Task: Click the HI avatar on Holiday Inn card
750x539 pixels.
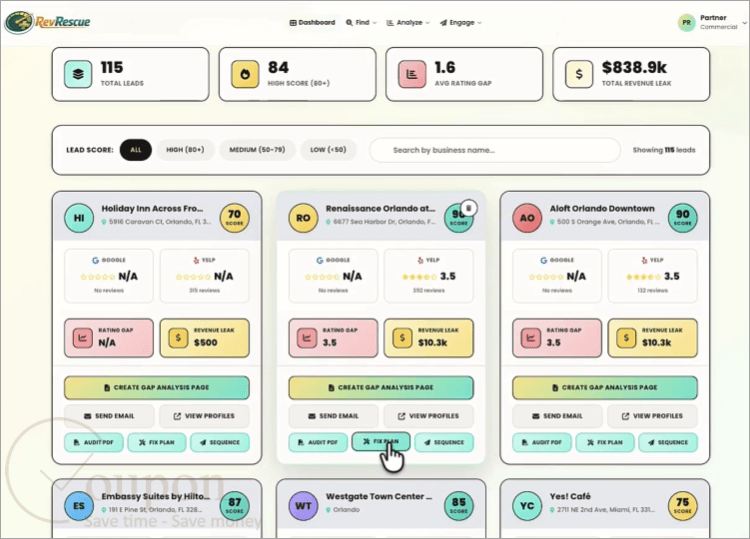Action: tap(79, 218)
